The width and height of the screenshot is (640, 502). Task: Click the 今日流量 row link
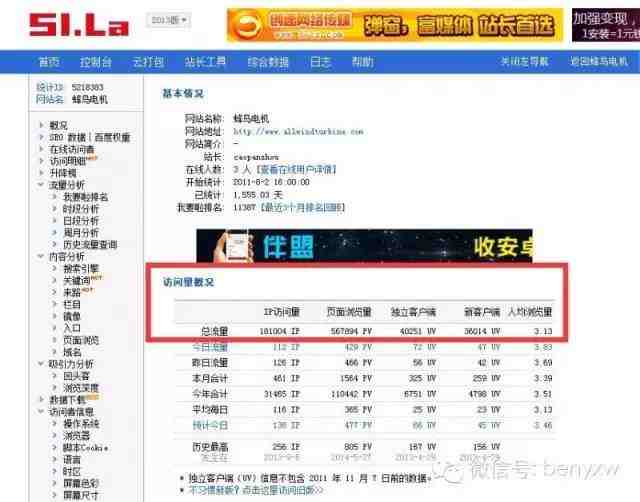(x=210, y=347)
